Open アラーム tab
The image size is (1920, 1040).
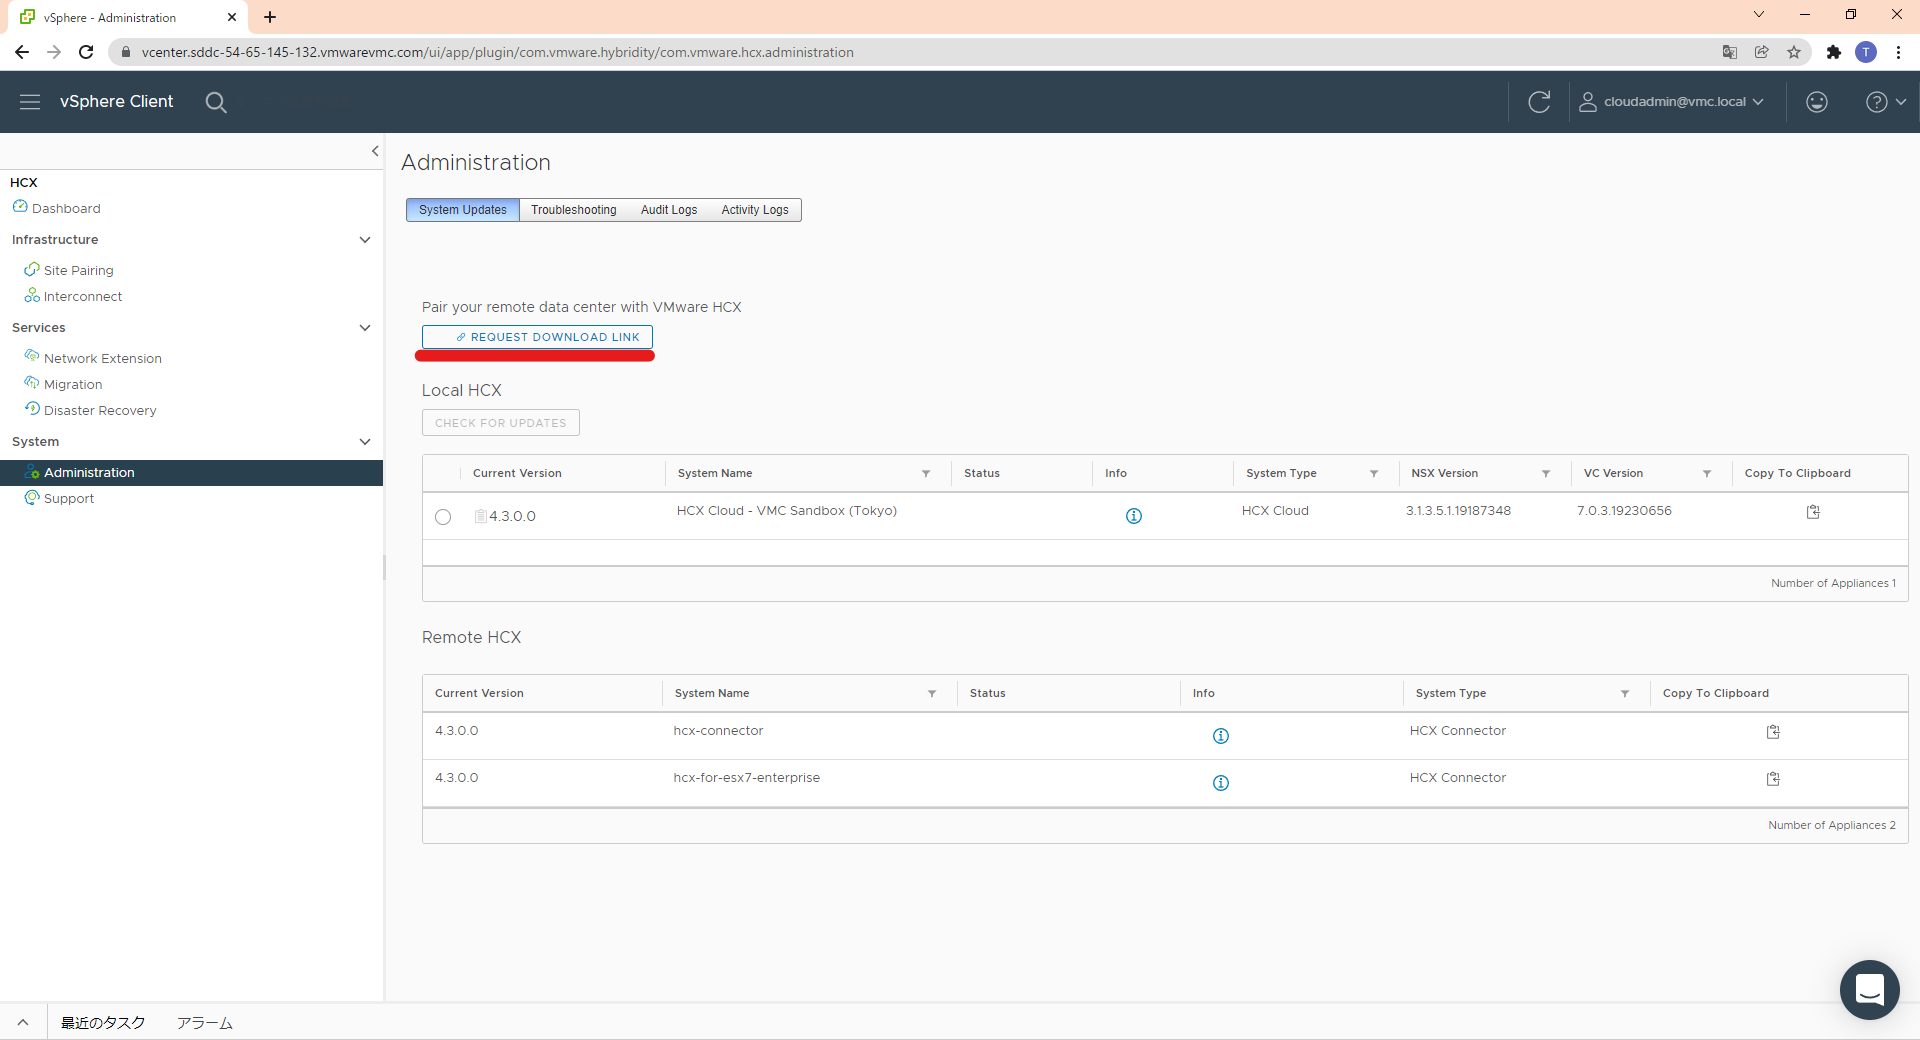205,1023
